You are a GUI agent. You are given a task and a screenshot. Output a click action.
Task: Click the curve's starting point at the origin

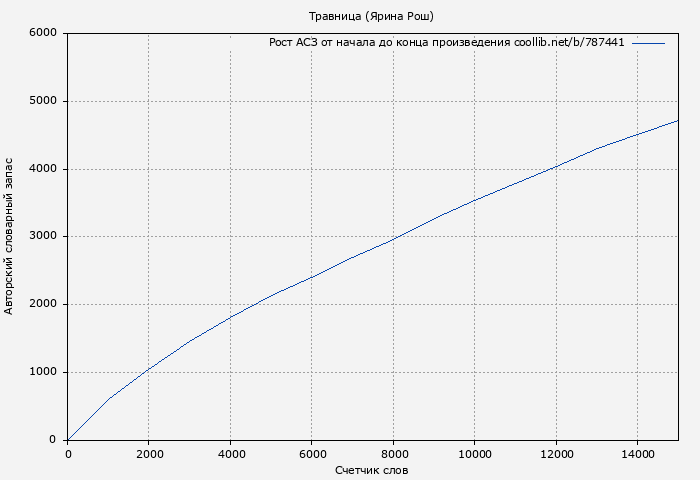point(68,440)
